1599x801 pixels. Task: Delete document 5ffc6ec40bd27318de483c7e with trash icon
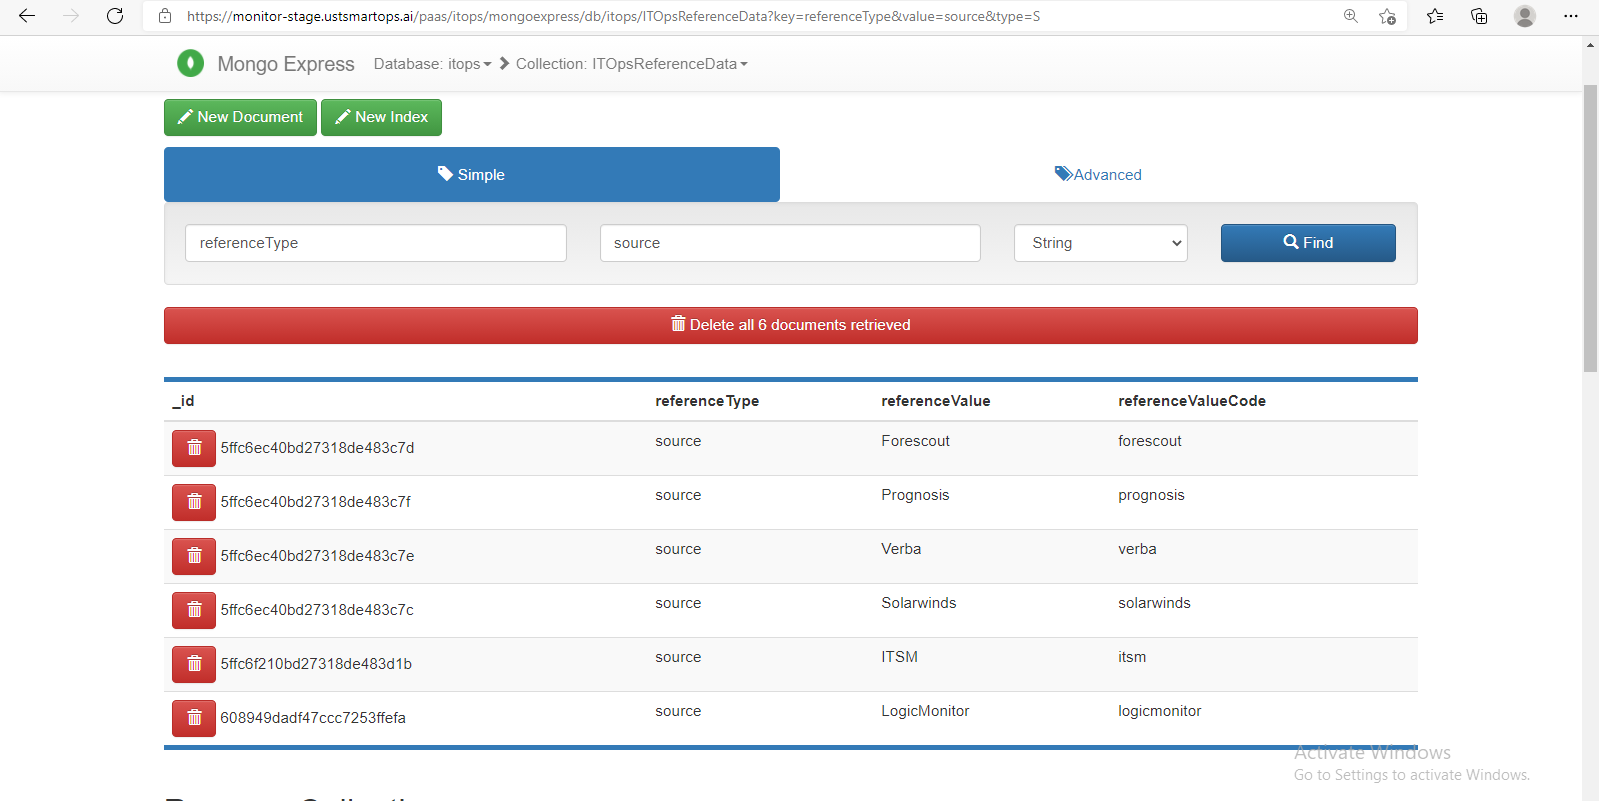tap(194, 556)
